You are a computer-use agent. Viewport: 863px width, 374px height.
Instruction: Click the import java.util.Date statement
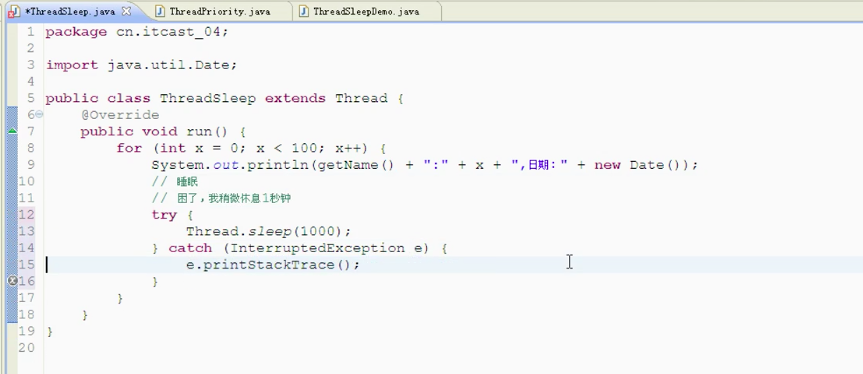pyautogui.click(x=141, y=65)
